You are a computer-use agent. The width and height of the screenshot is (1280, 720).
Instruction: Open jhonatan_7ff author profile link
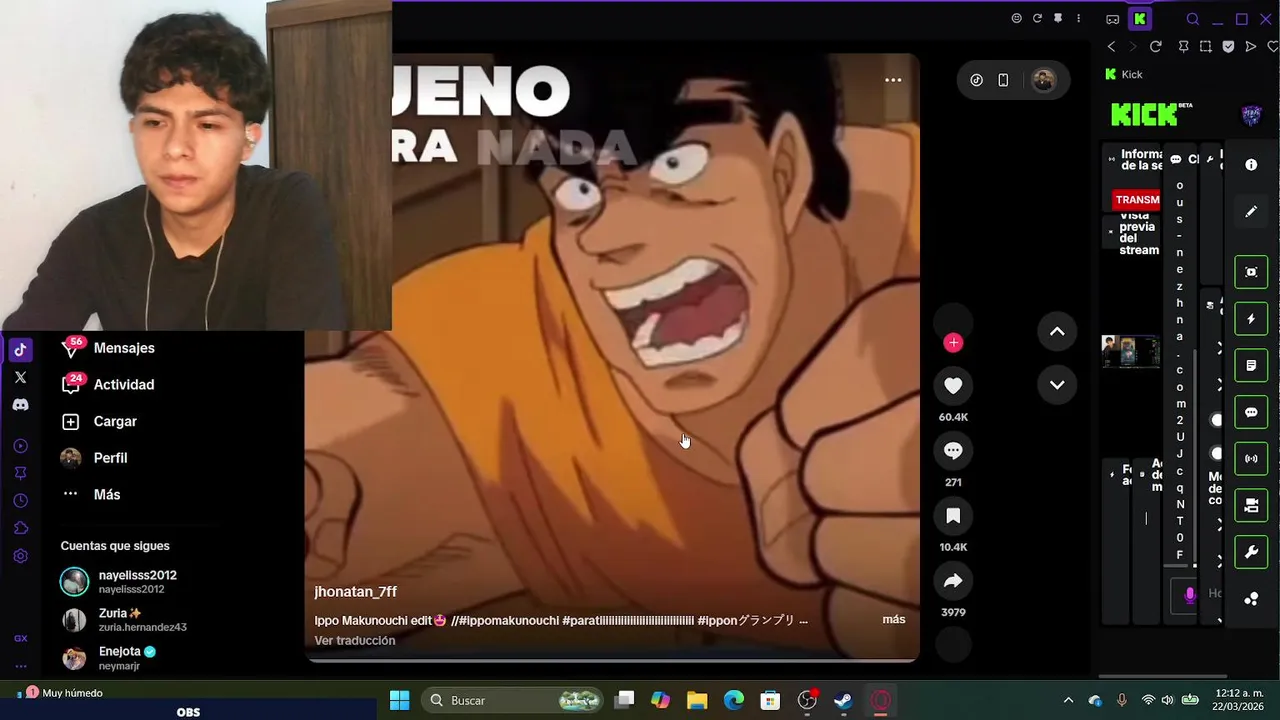pyautogui.click(x=355, y=592)
